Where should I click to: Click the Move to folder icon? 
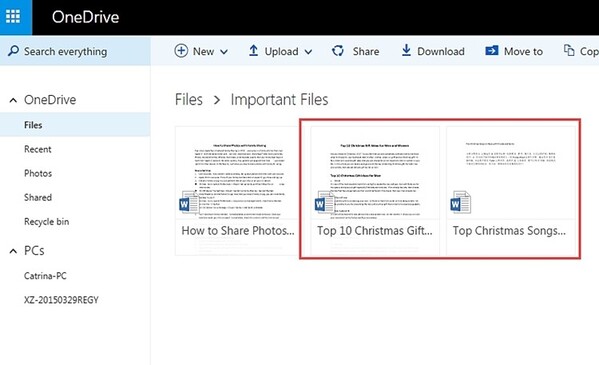pyautogui.click(x=492, y=50)
